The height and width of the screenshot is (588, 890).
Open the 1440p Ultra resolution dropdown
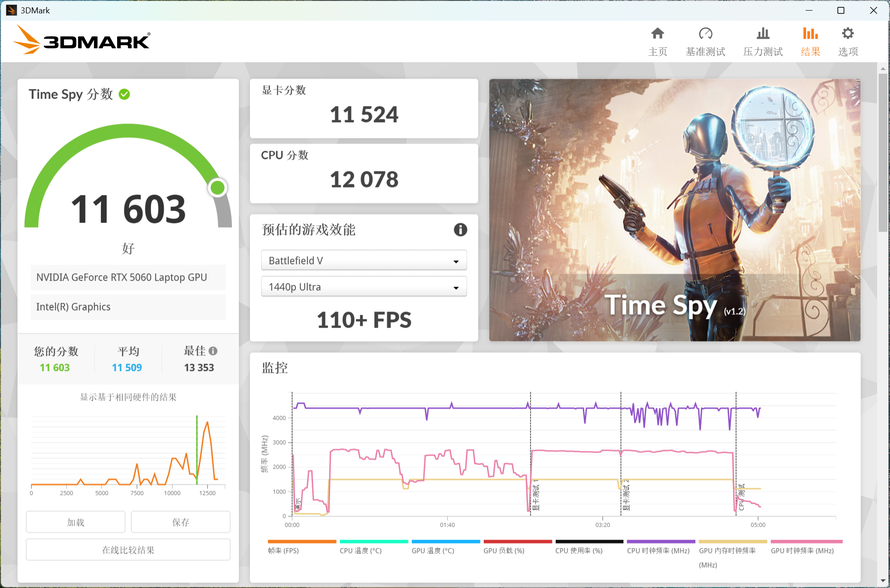coord(364,287)
